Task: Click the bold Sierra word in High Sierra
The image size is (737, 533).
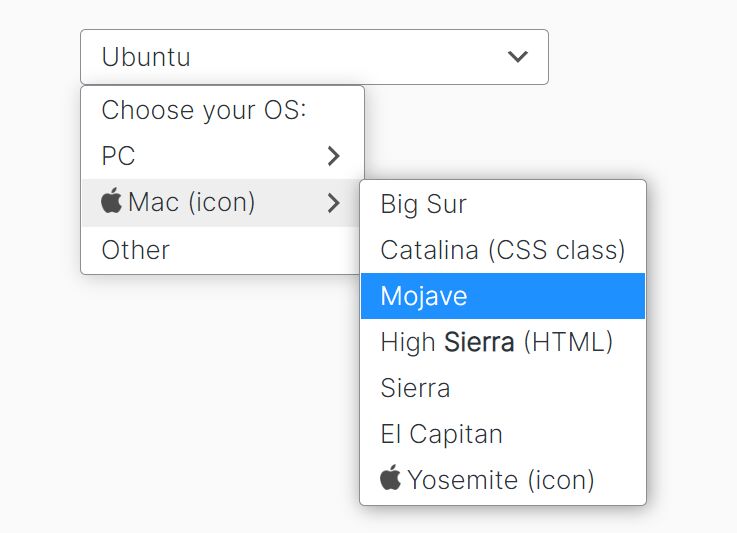Action: coord(479,342)
